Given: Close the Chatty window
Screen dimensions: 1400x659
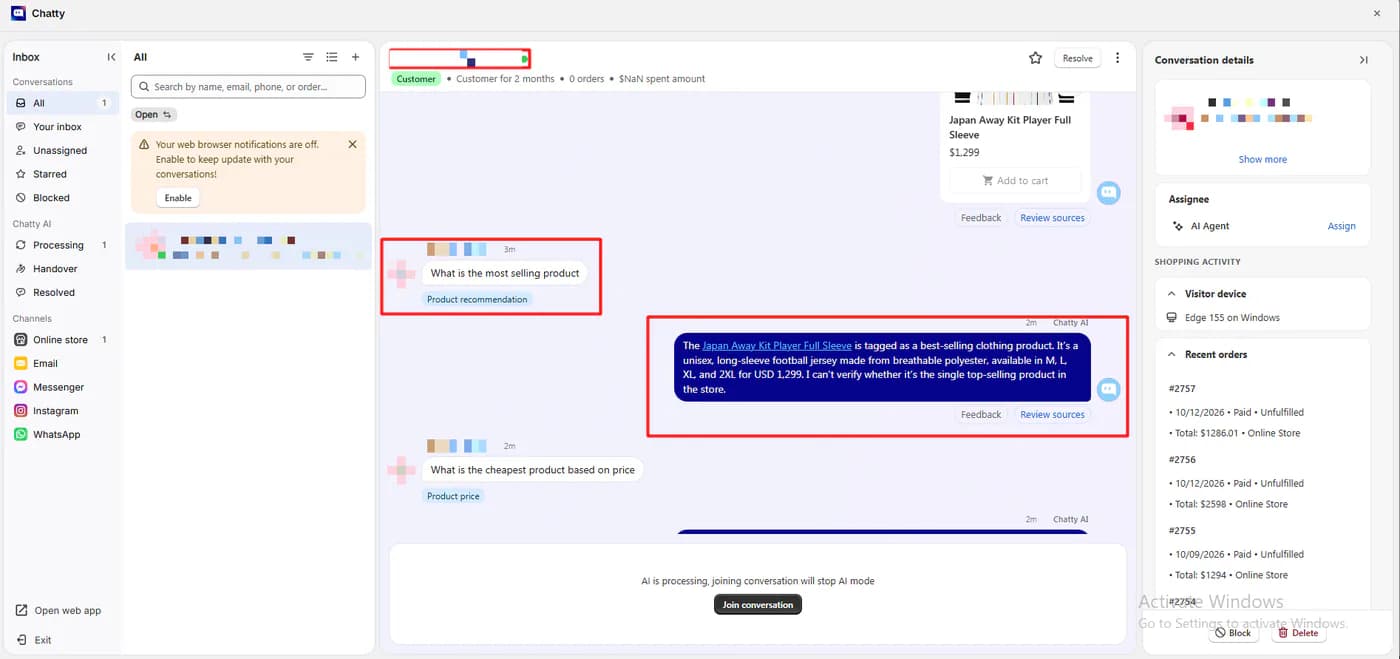Looking at the screenshot, I should [1377, 13].
